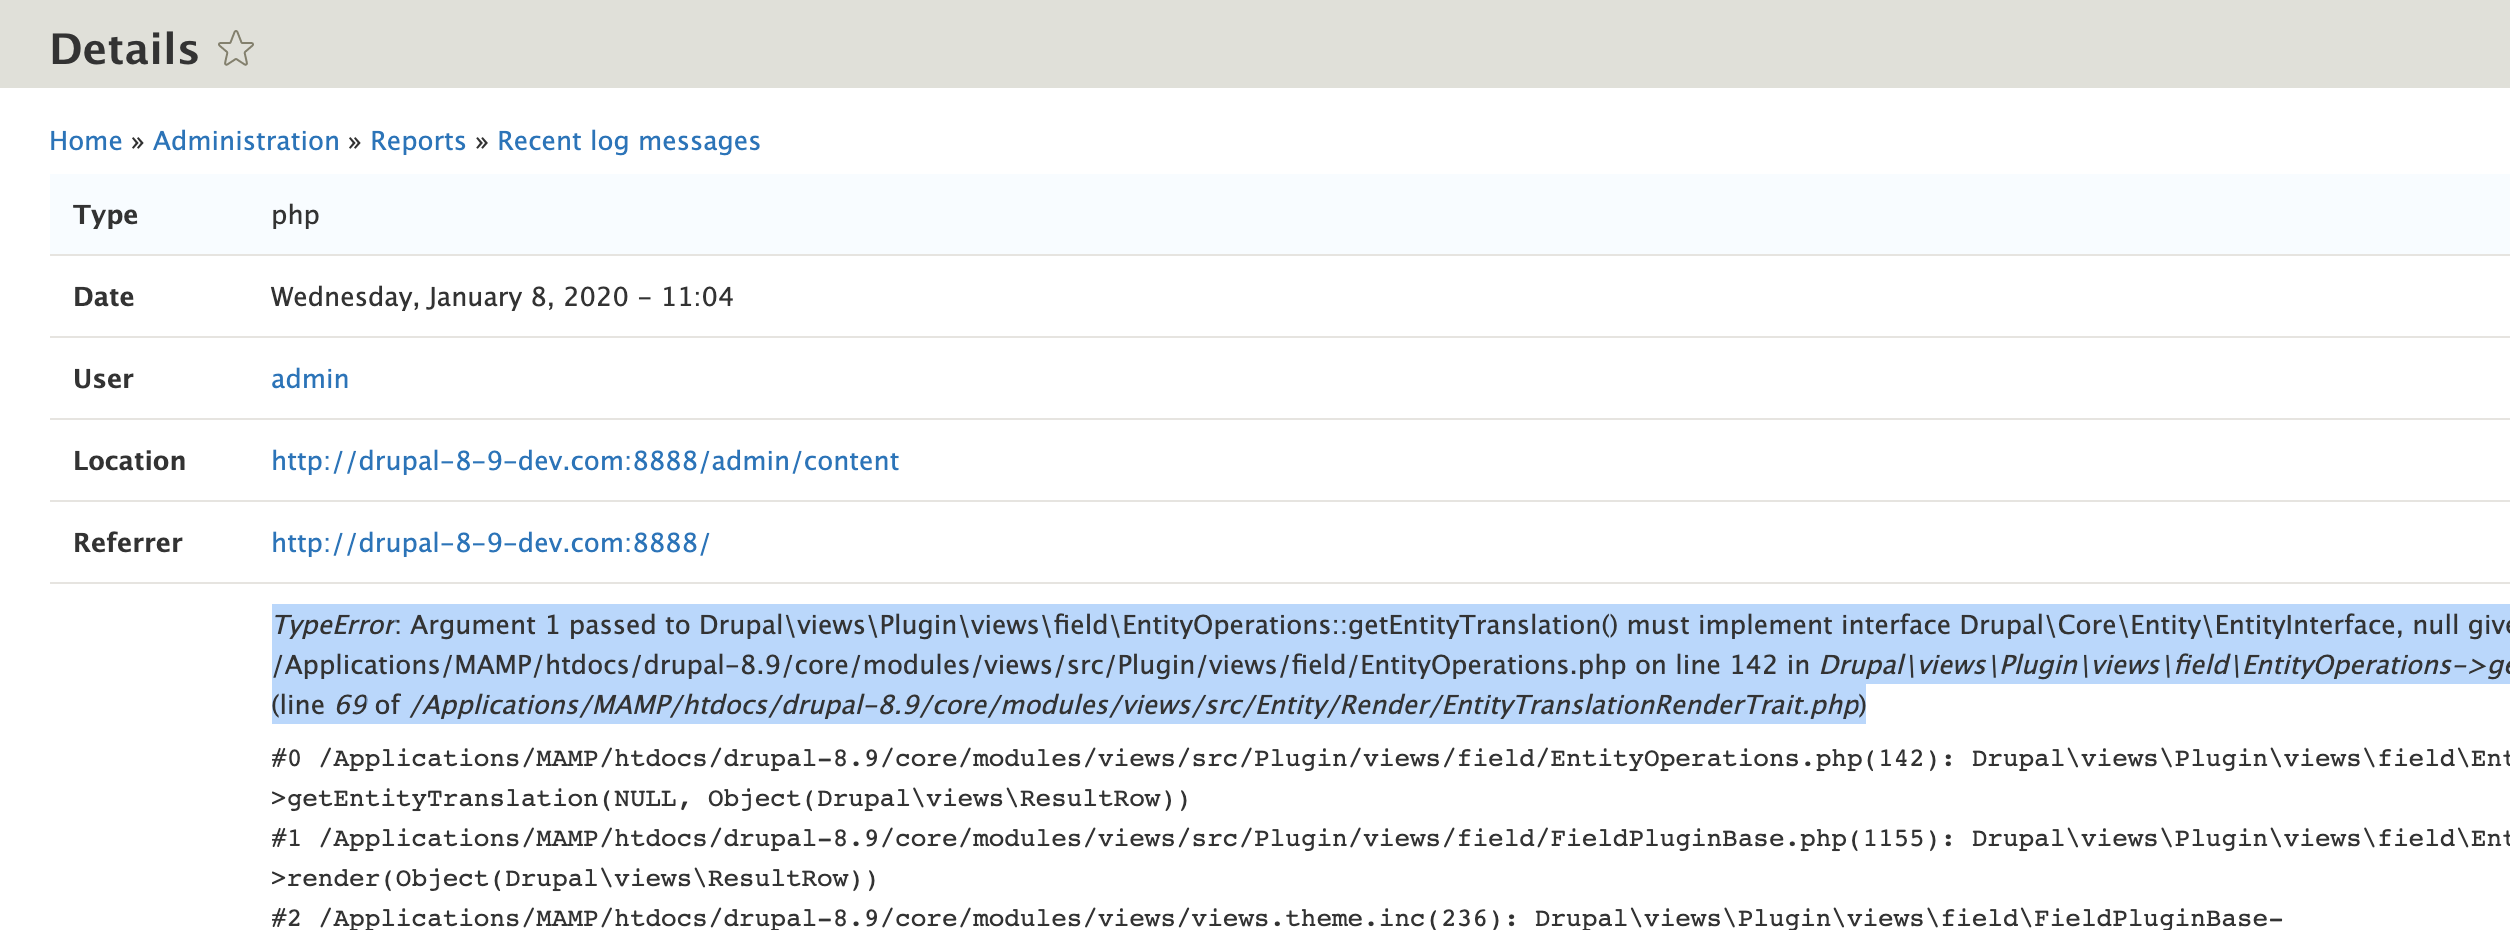
Task: Open Reports breadcrumb link
Action: tap(418, 141)
